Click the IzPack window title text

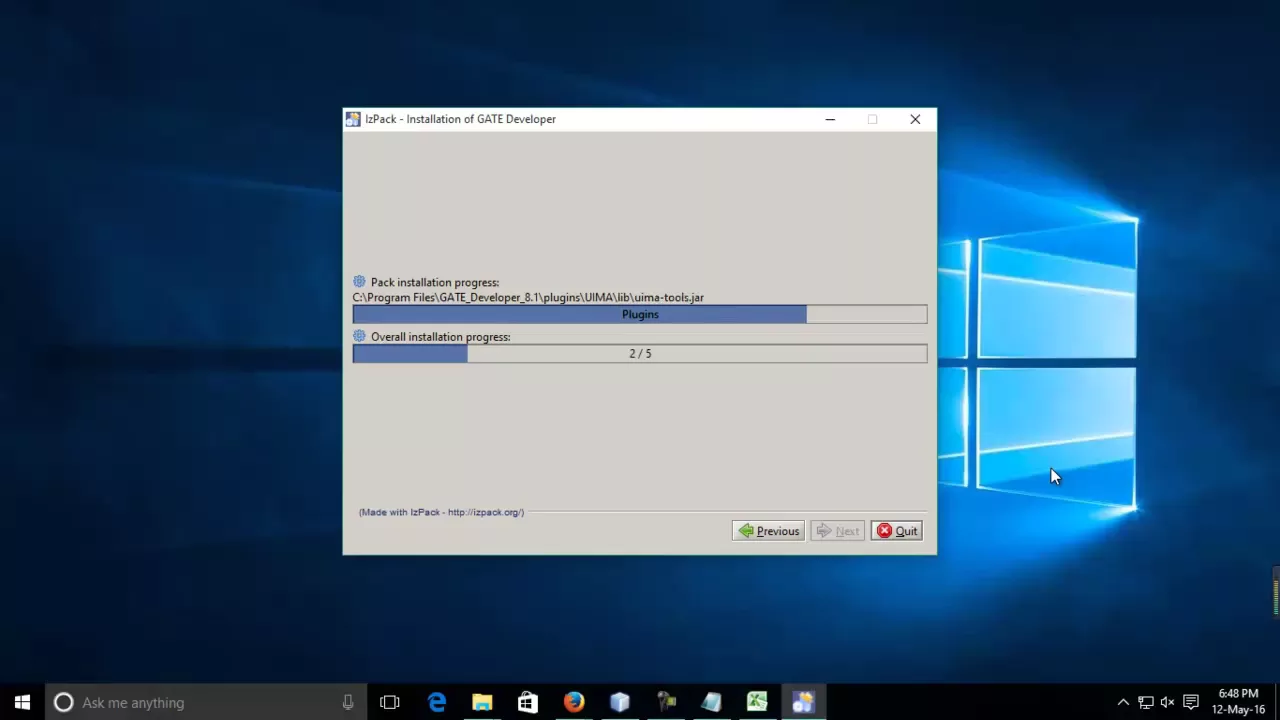pos(460,119)
